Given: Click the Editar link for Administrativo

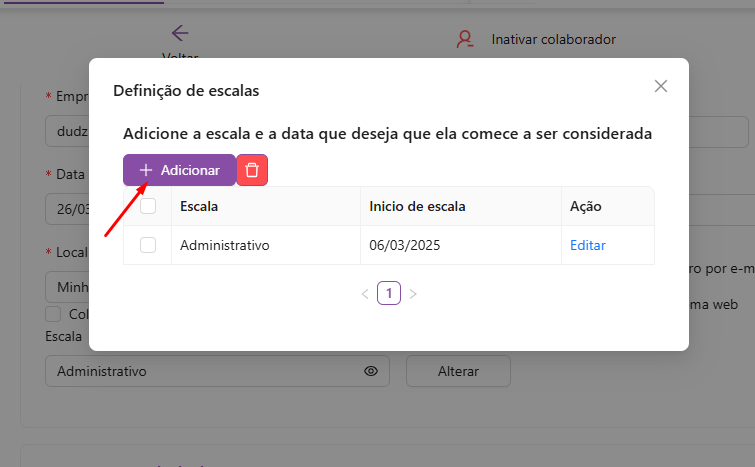Looking at the screenshot, I should pyautogui.click(x=588, y=245).
